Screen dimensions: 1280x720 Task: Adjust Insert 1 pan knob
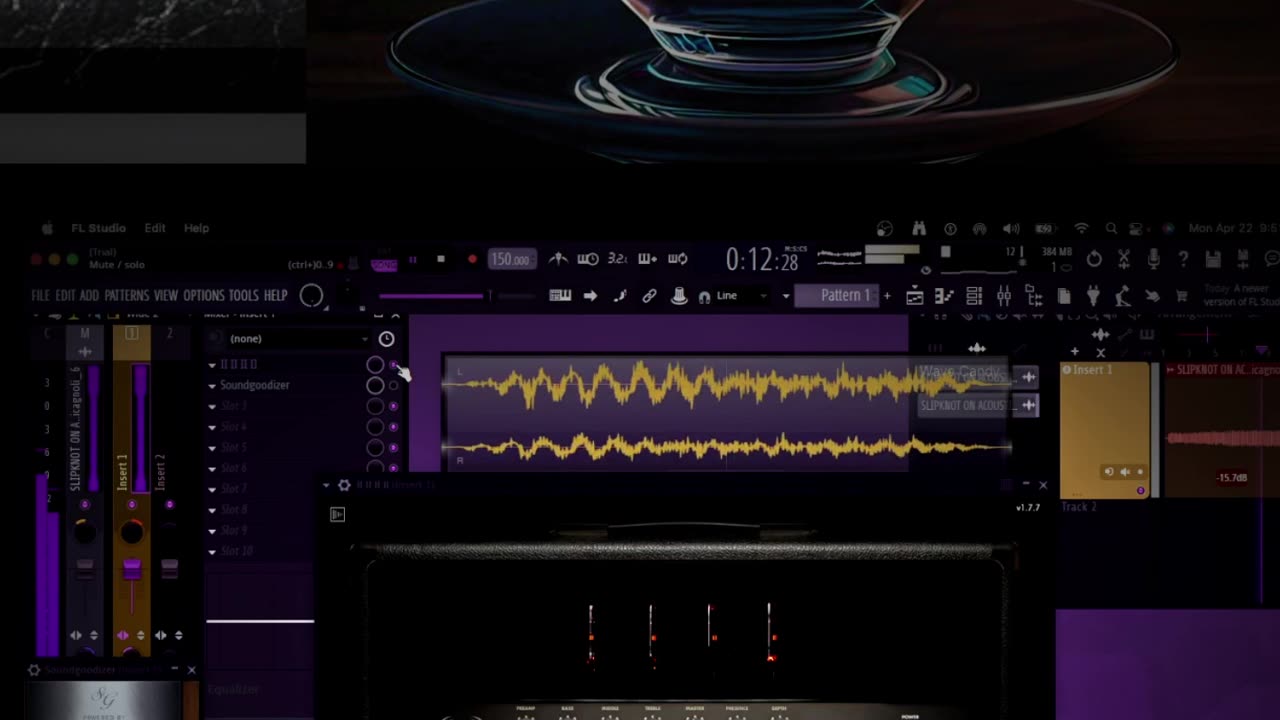[131, 533]
